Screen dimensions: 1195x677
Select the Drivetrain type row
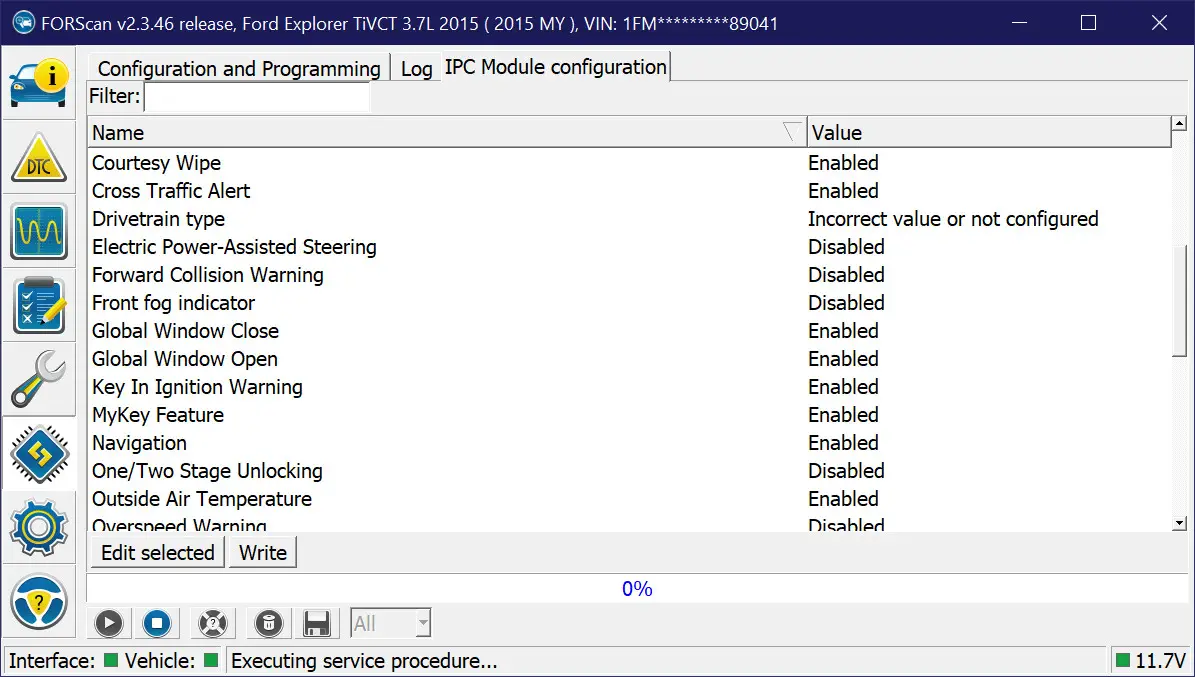[x=630, y=219]
